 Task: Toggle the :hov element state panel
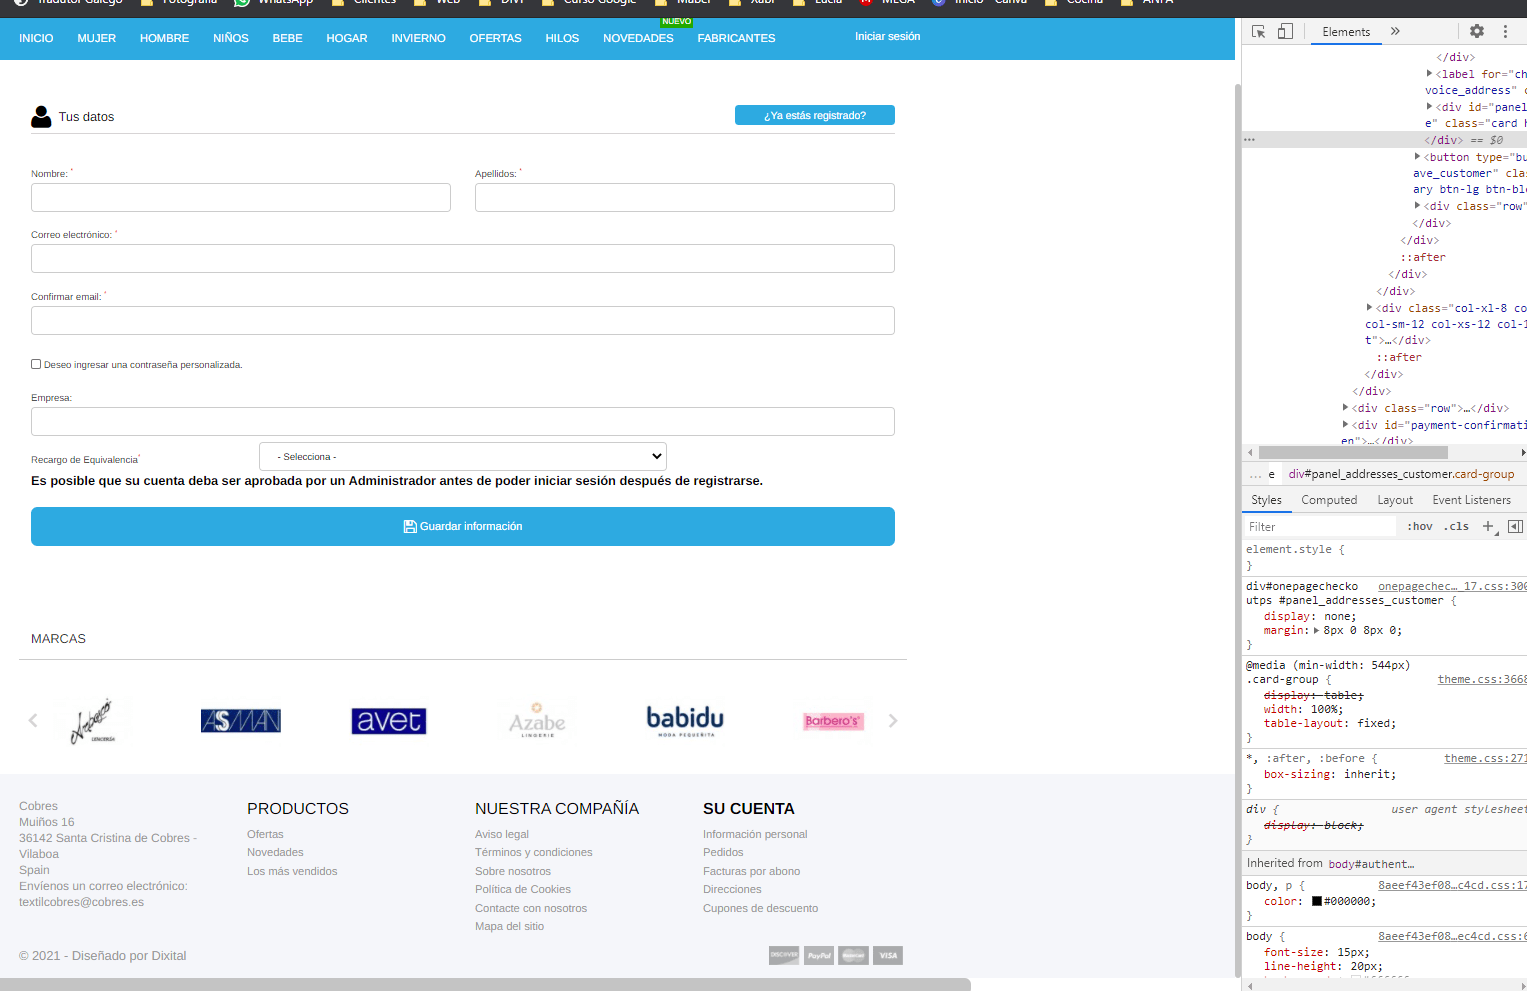[1419, 526]
